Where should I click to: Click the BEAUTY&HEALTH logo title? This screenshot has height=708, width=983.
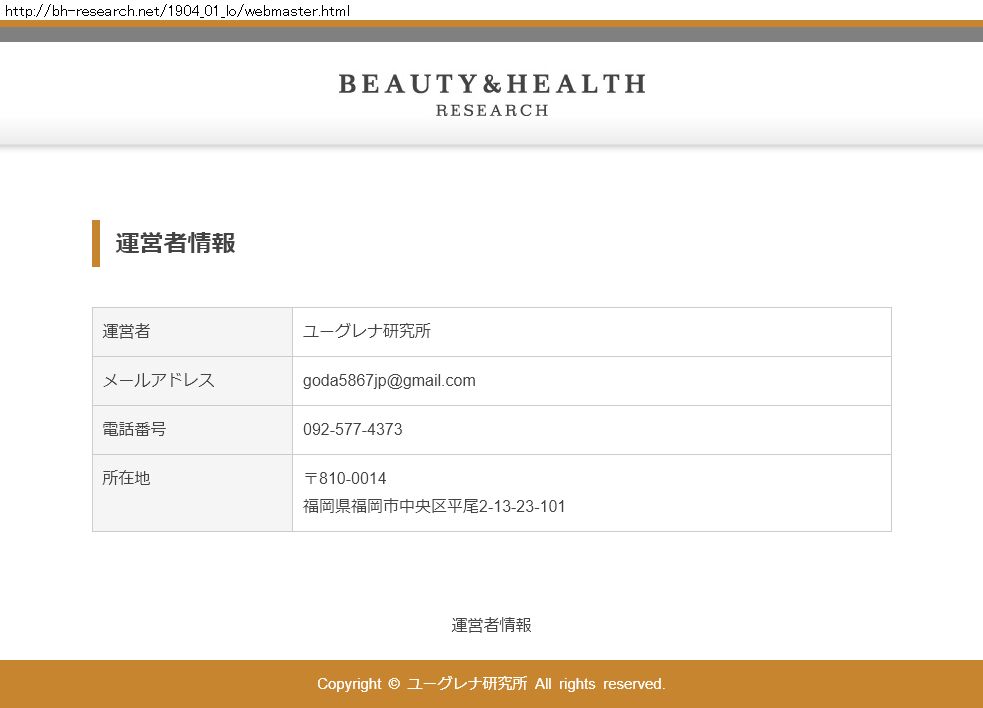click(491, 84)
